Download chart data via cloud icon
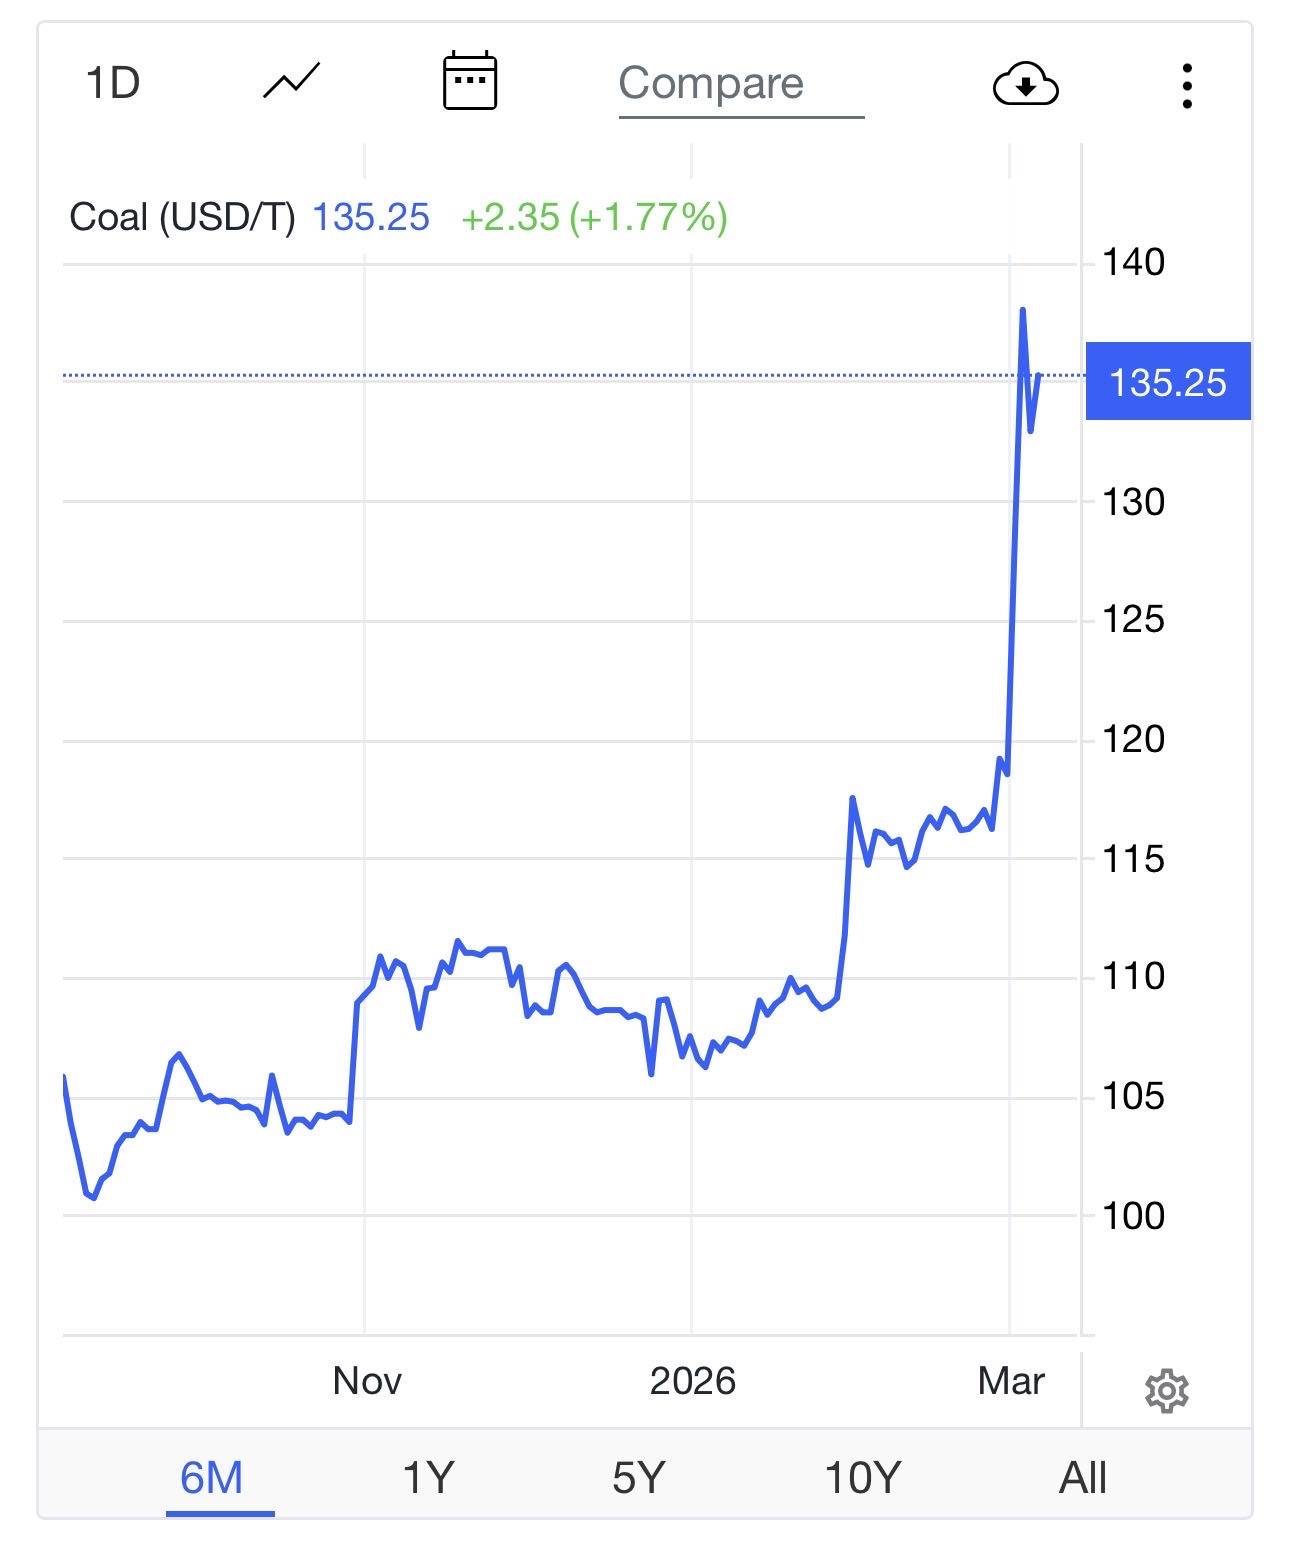 [1025, 84]
